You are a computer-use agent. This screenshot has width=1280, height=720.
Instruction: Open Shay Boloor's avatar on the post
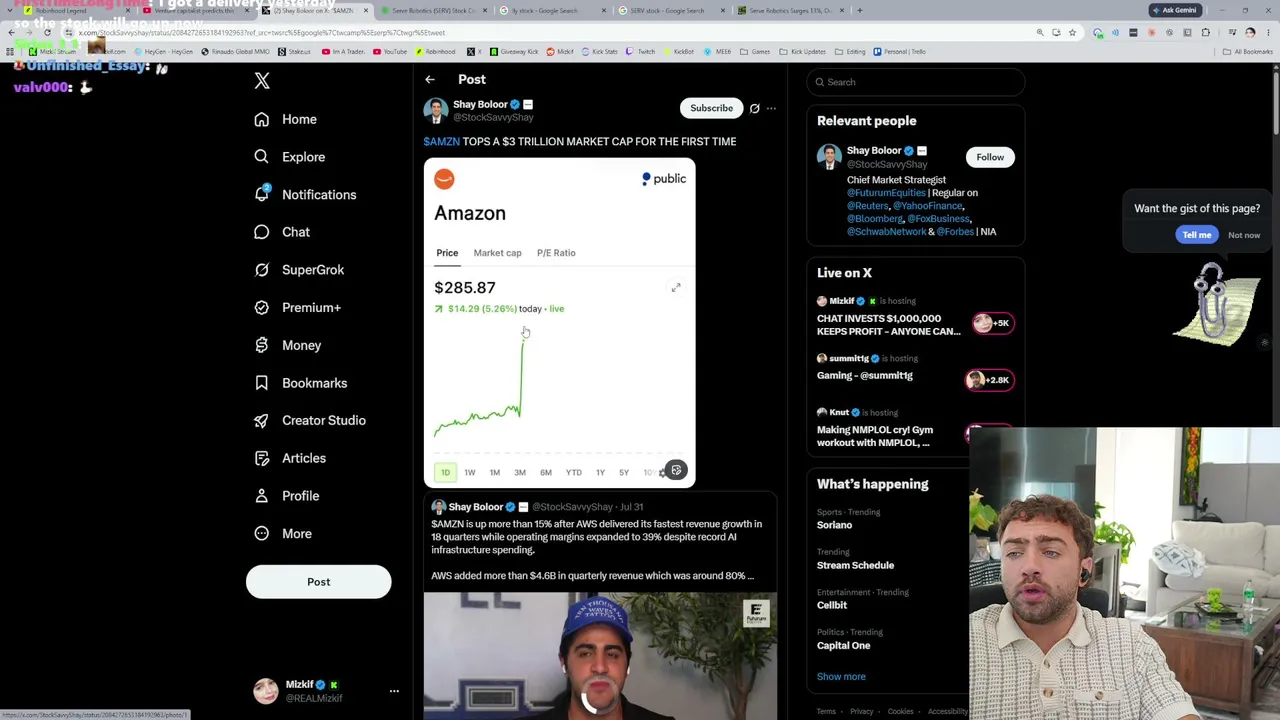coord(435,110)
